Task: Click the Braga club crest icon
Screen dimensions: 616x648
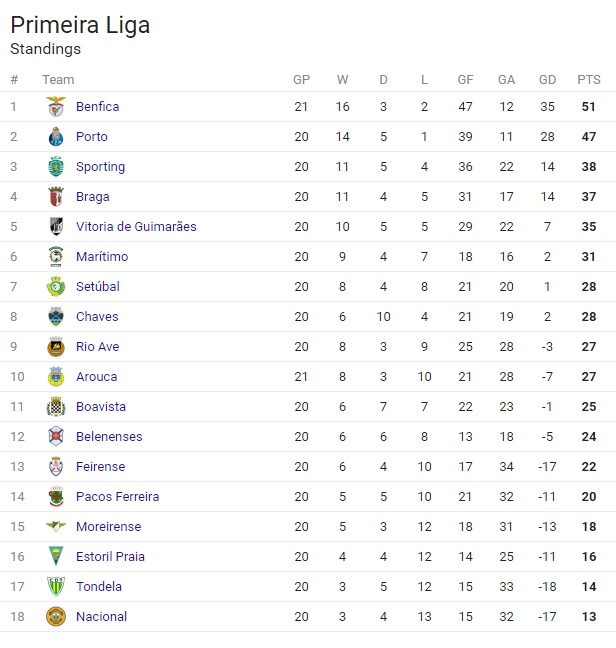Action: pyautogui.click(x=56, y=197)
